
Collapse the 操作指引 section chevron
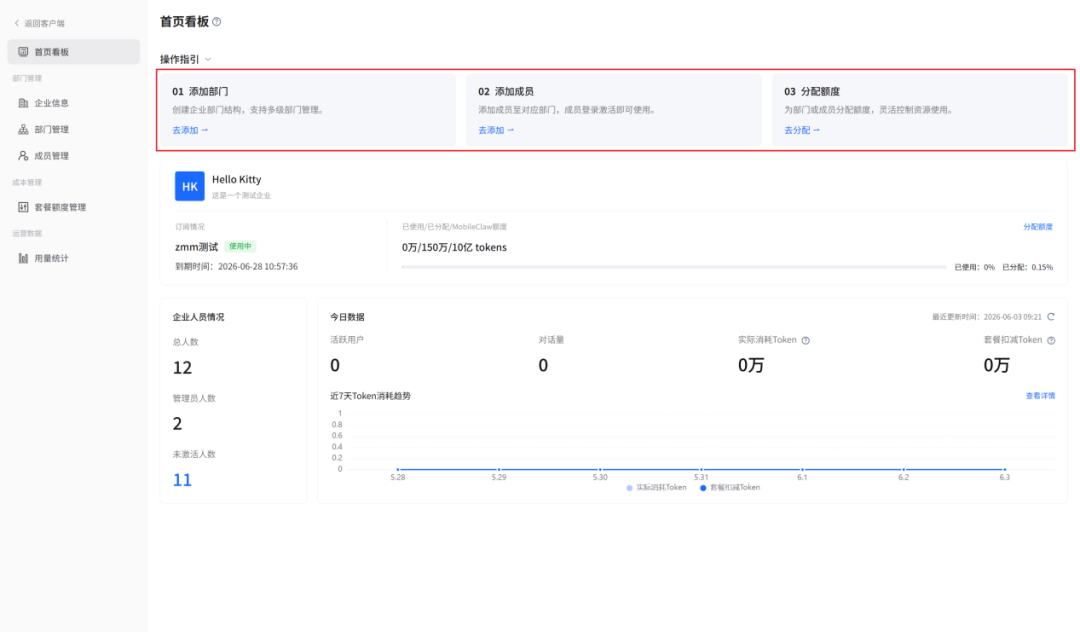coord(208,59)
